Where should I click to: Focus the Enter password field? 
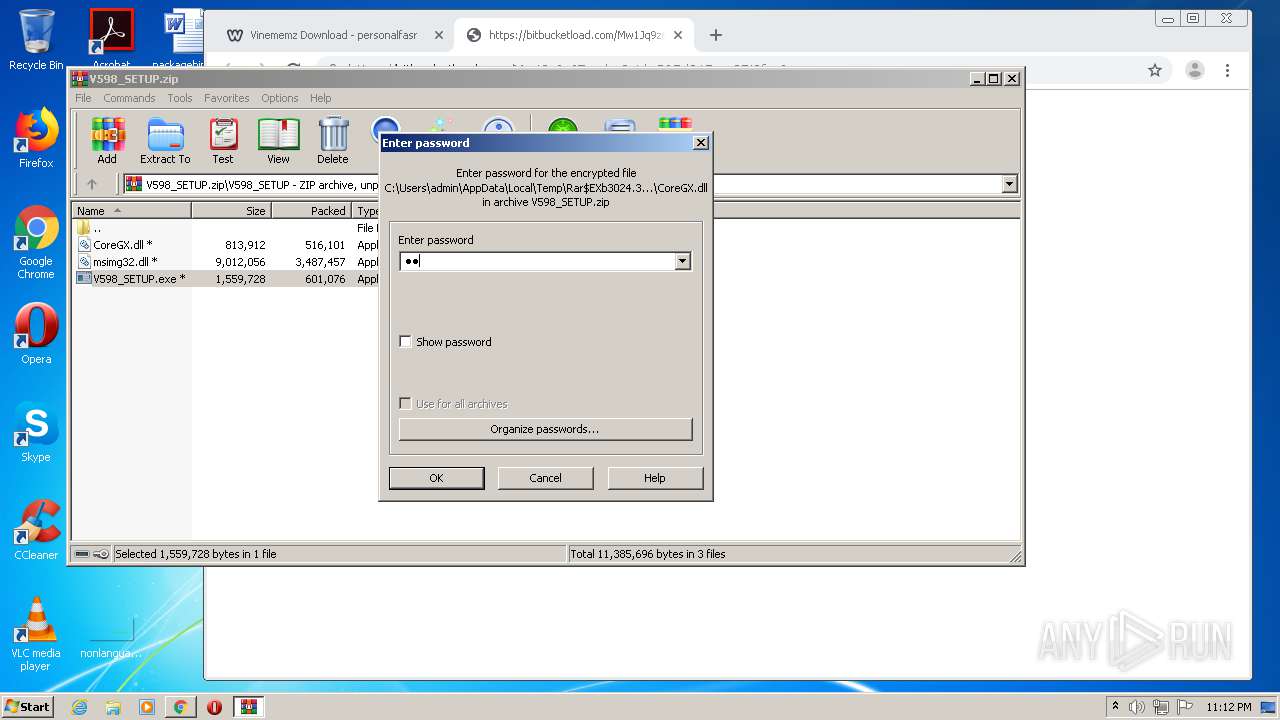[x=538, y=261]
